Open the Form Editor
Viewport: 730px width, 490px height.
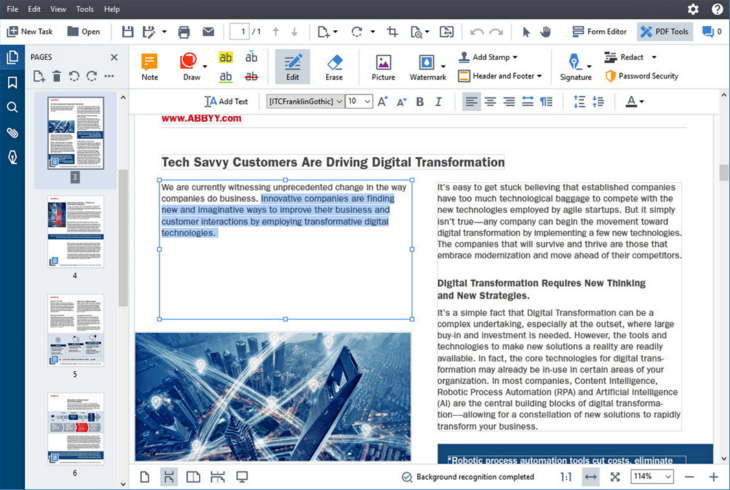point(599,32)
